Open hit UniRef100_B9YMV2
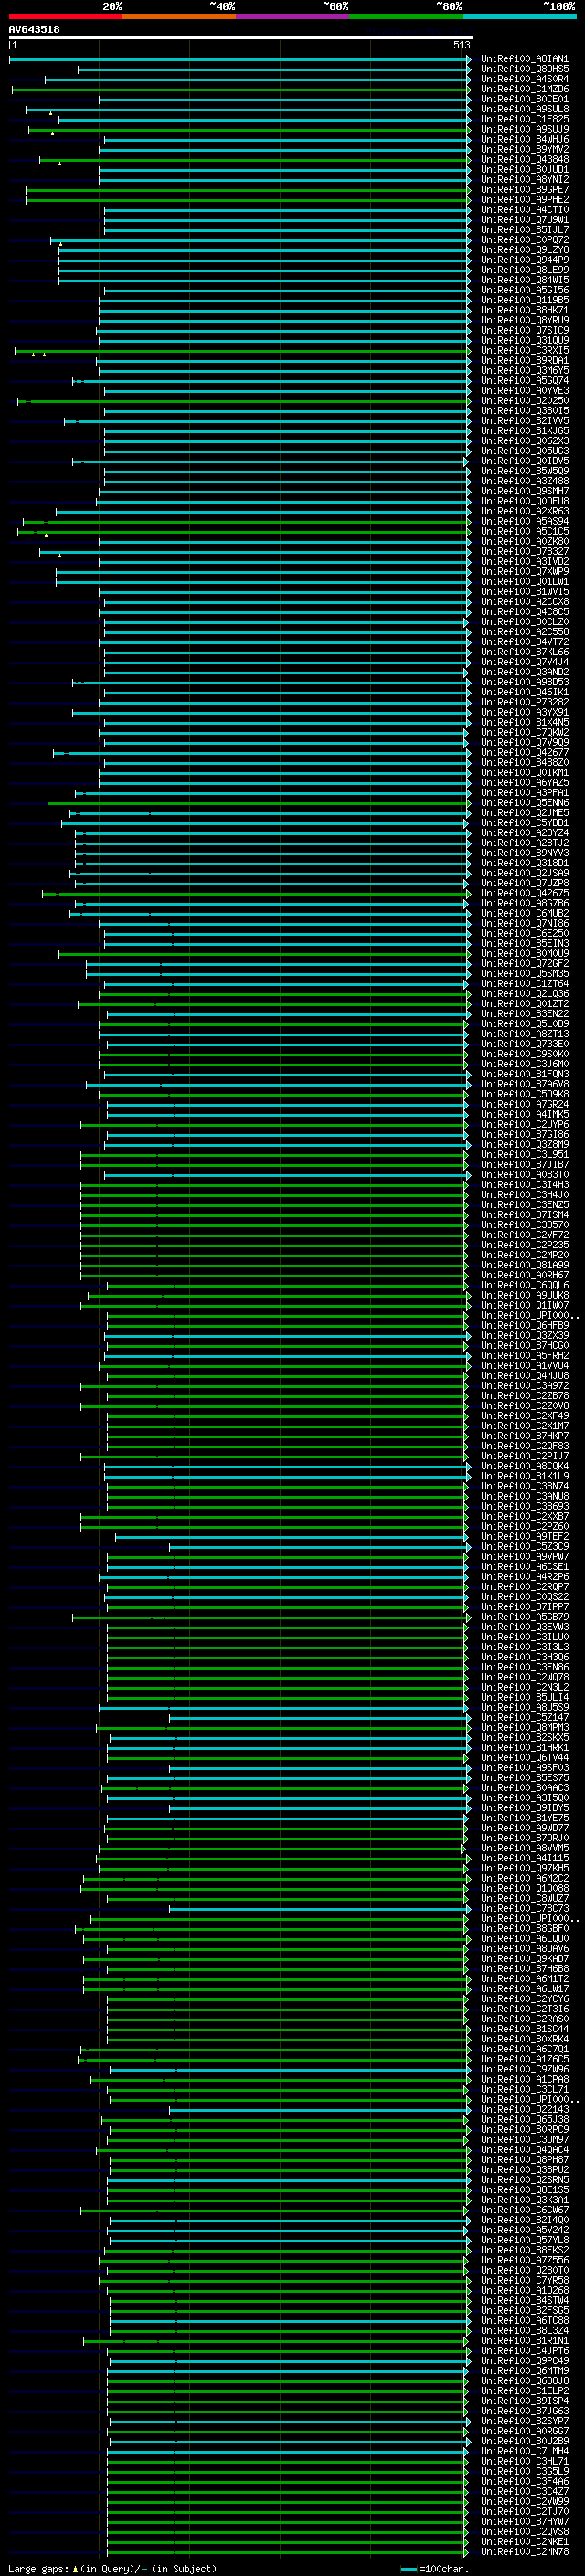The image size is (585, 2576). coord(524,149)
